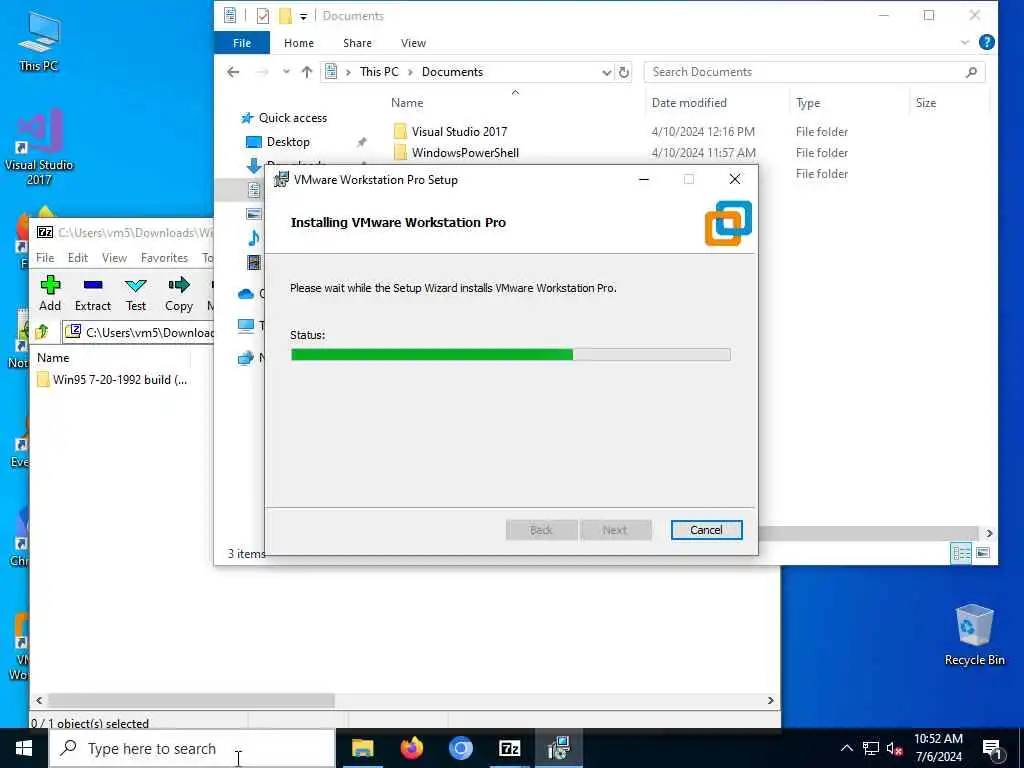Click the Test icon in 7-Zip toolbar
Viewport: 1024px width, 768px height.
(136, 293)
